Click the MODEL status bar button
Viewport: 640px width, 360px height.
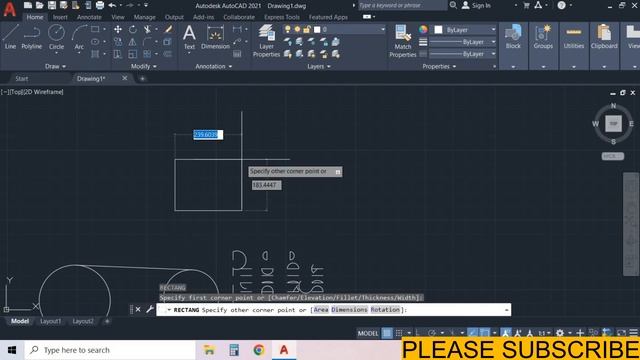pyautogui.click(x=368, y=333)
